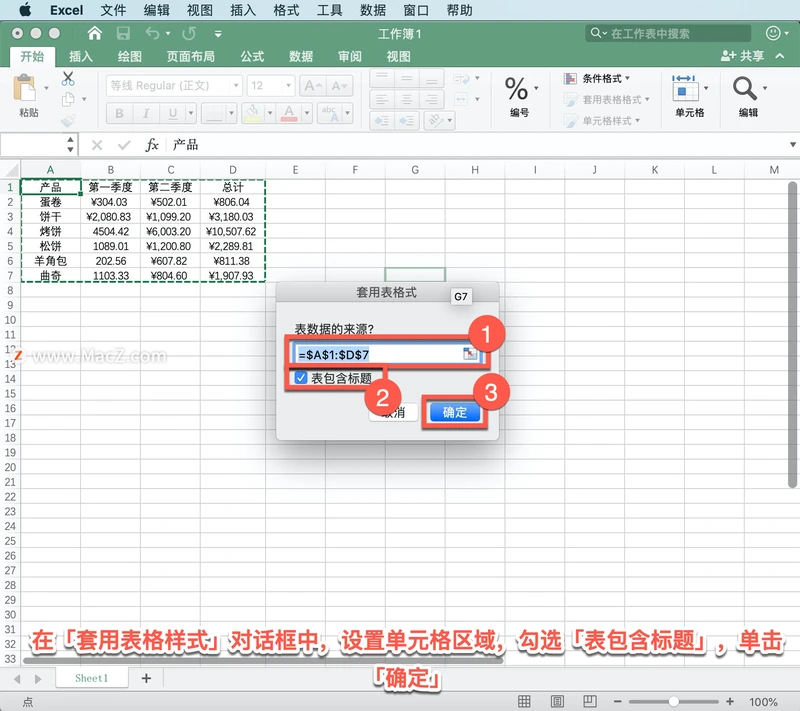This screenshot has height=711, width=800.
Task: Open the 公式 ribbon tab
Action: click(252, 56)
